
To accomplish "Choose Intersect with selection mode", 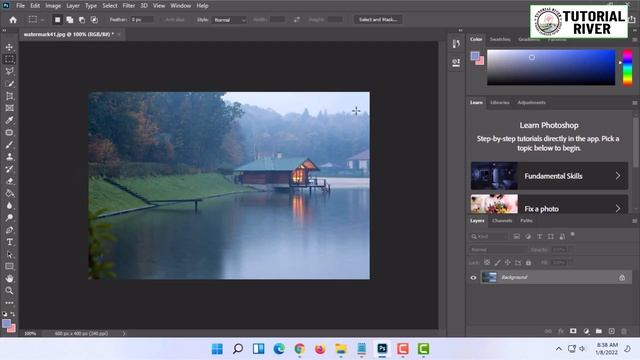I will click(94, 20).
